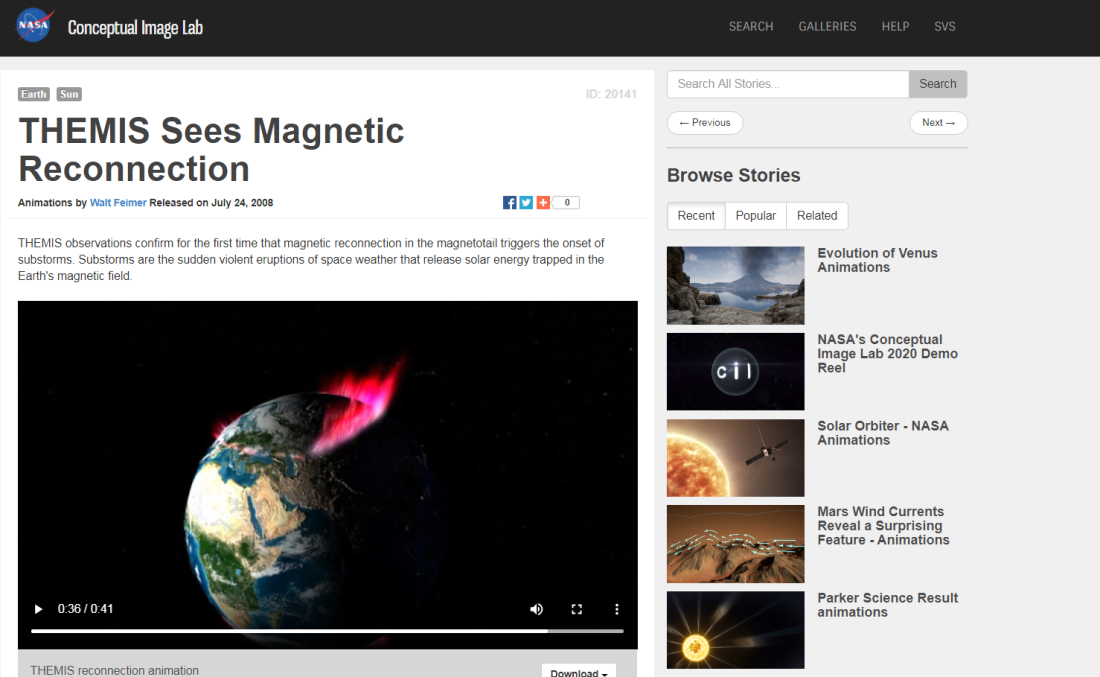The image size is (1100, 677).
Task: Click the share count box showing 0
Action: coord(566,203)
